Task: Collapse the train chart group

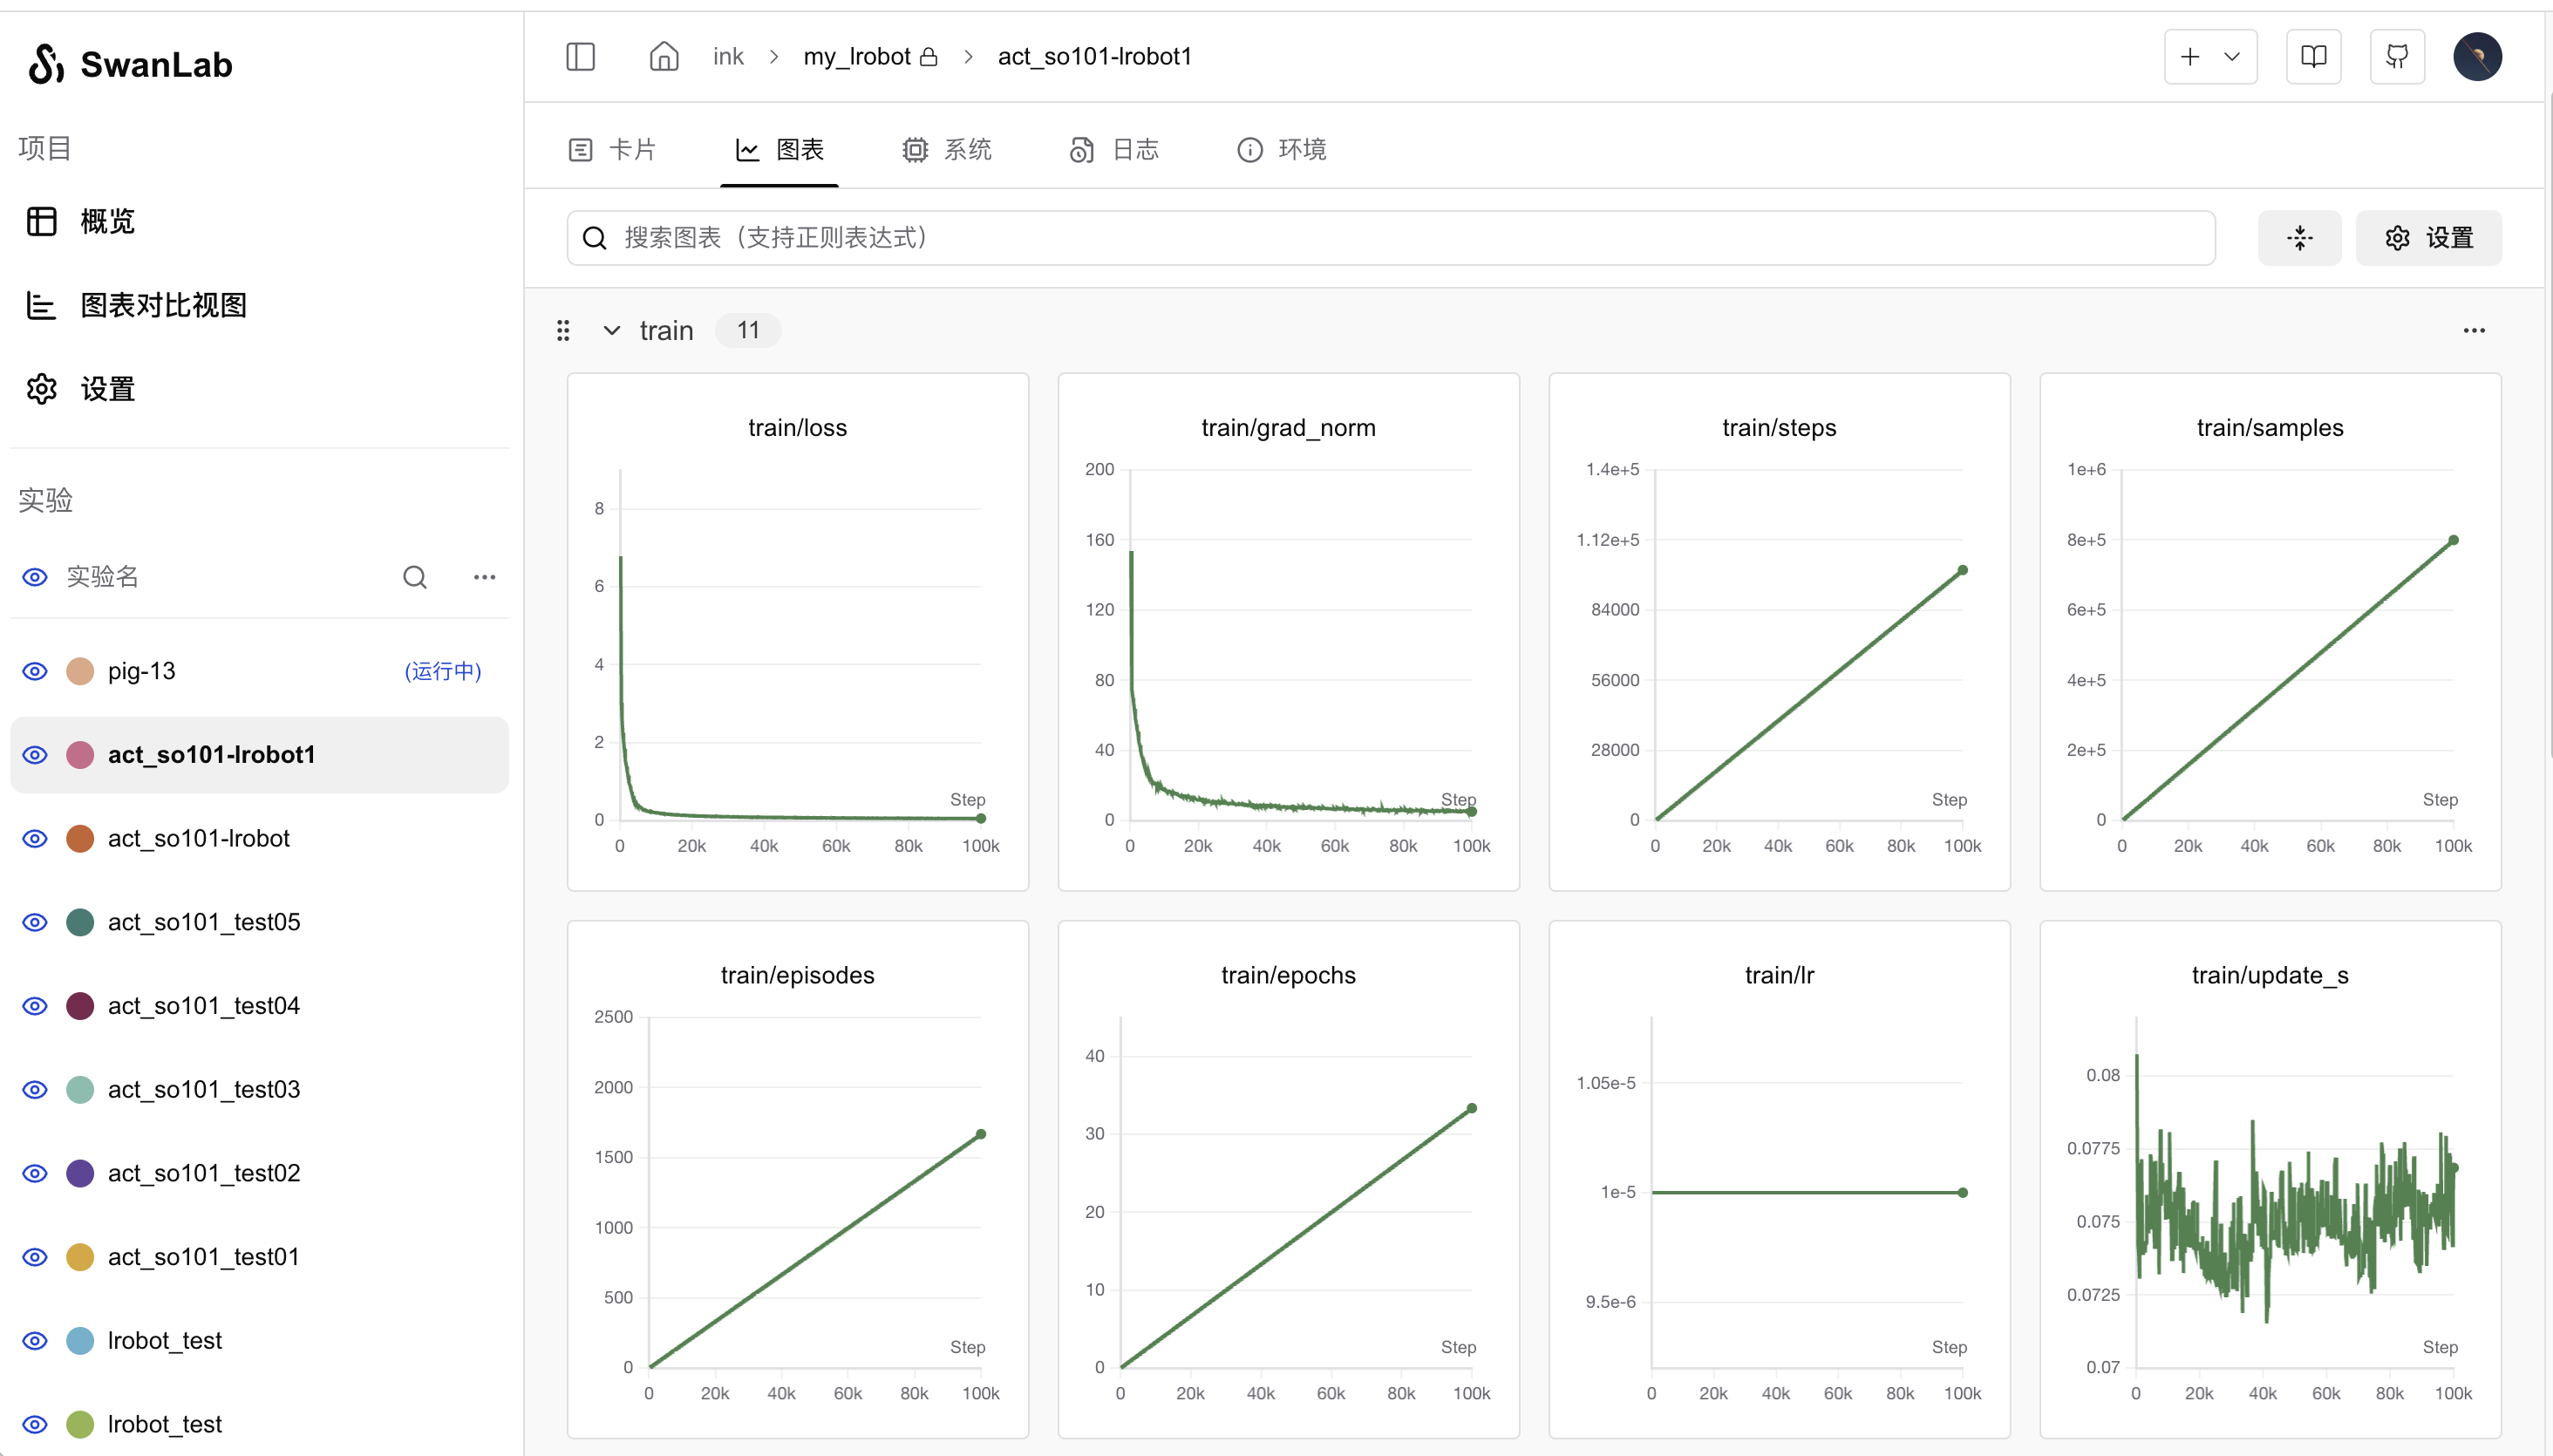Action: pos(611,331)
